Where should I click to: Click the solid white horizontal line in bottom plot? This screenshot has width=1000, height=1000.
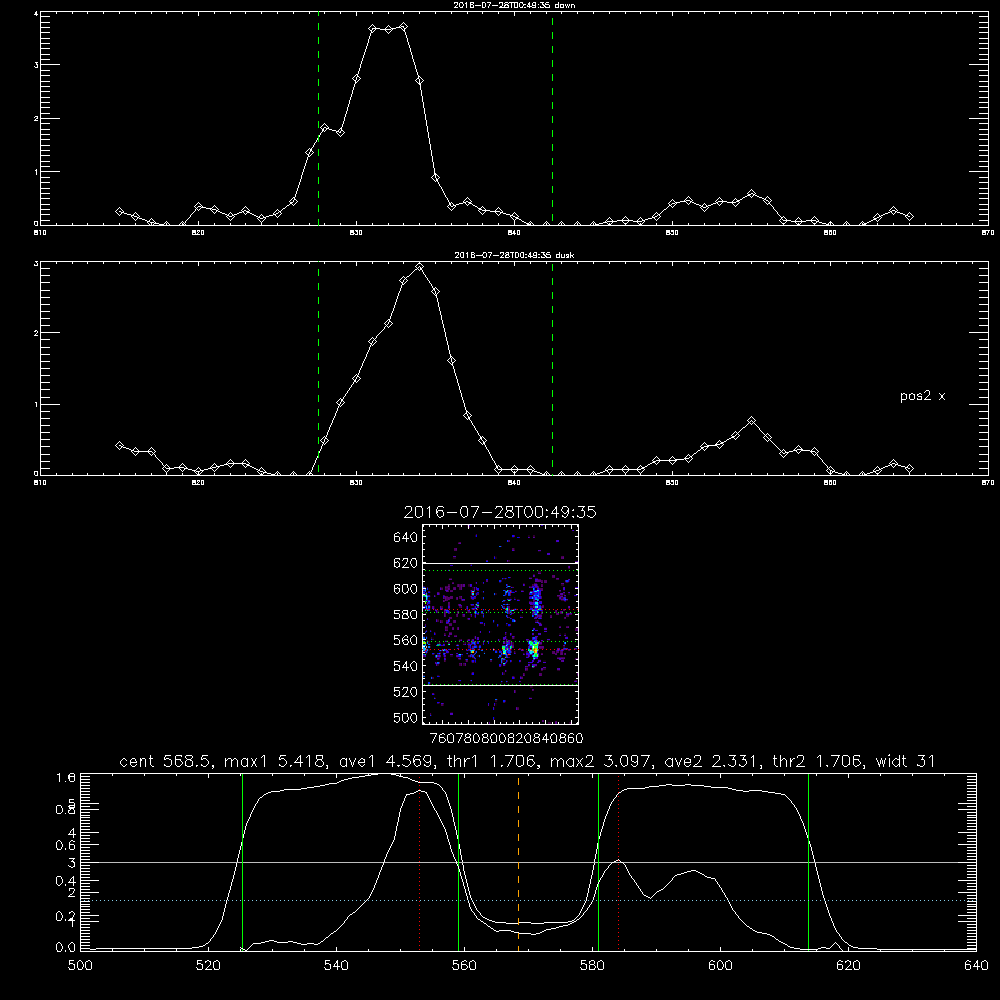528,862
